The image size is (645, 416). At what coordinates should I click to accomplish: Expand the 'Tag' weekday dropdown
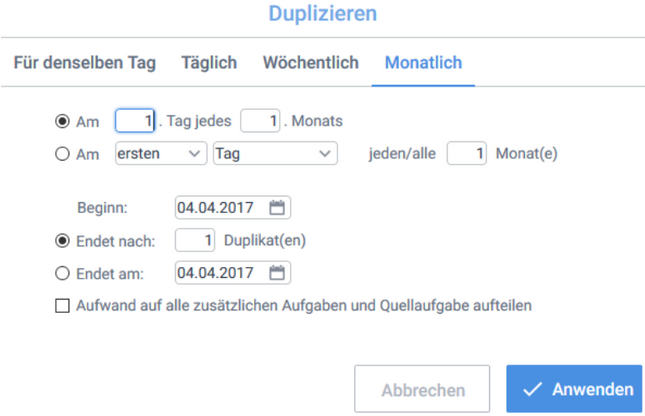tap(274, 154)
